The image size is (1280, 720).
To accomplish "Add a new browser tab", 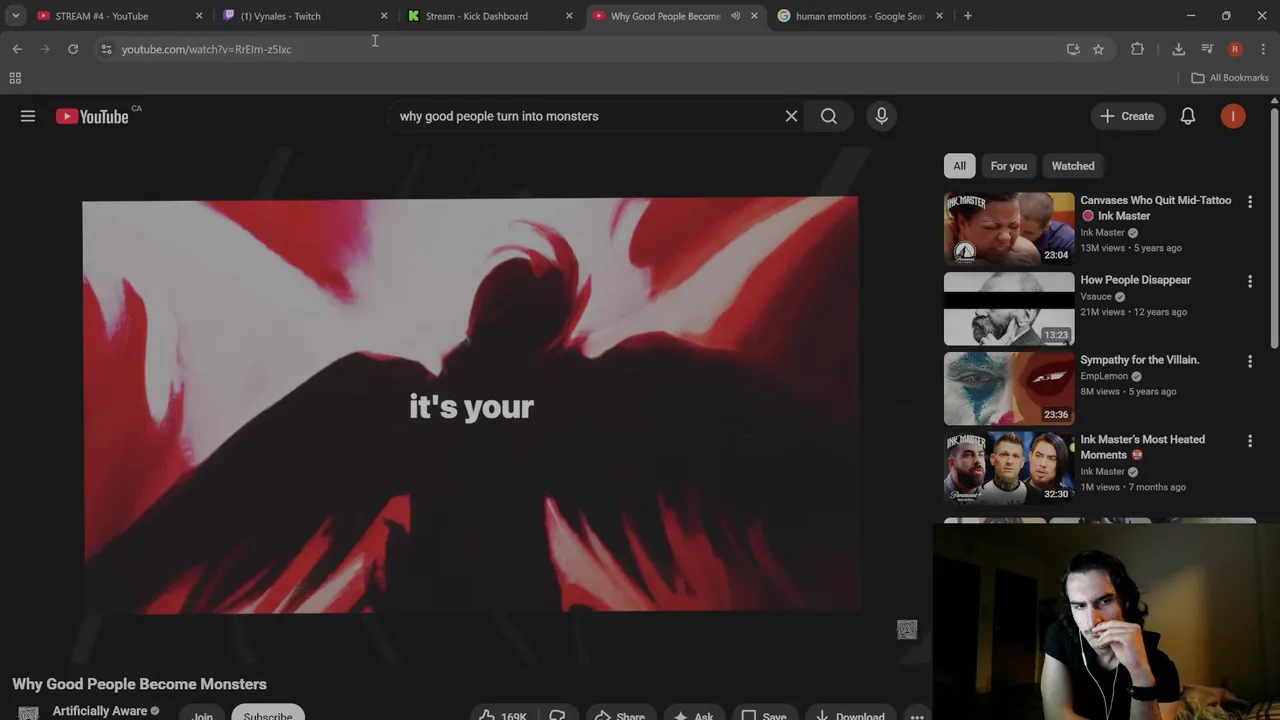I will 967,16.
